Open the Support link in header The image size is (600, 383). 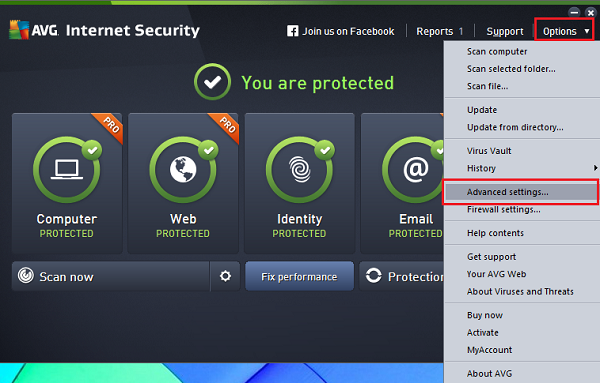point(505,31)
